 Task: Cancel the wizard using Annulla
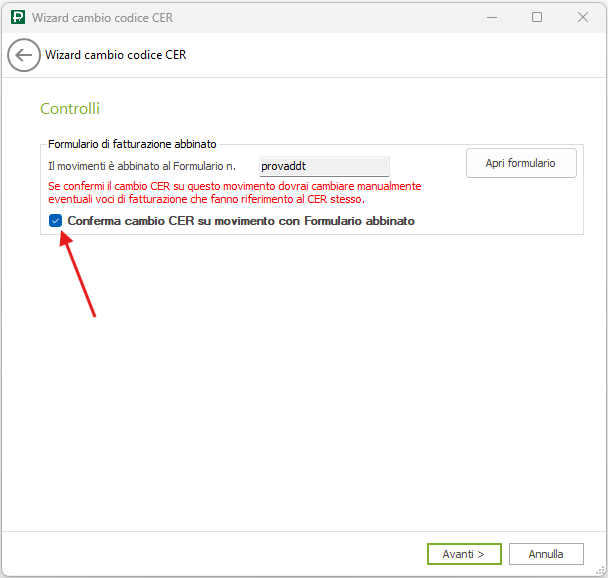(546, 554)
